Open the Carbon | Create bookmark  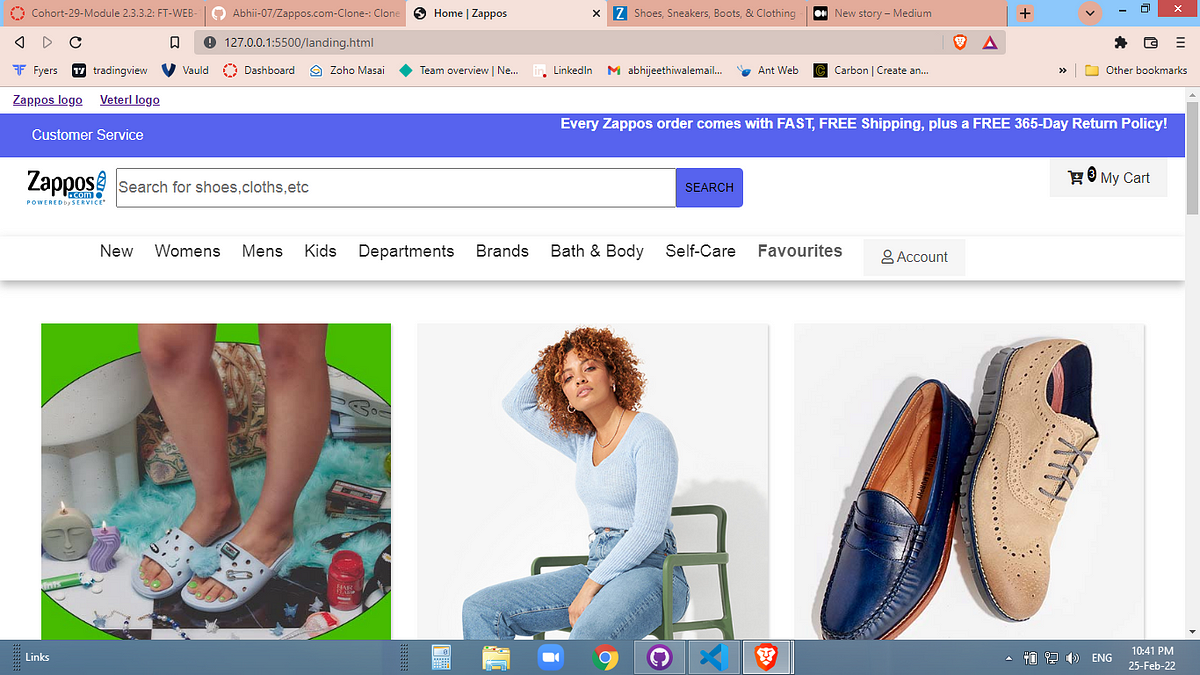pyautogui.click(x=870, y=70)
